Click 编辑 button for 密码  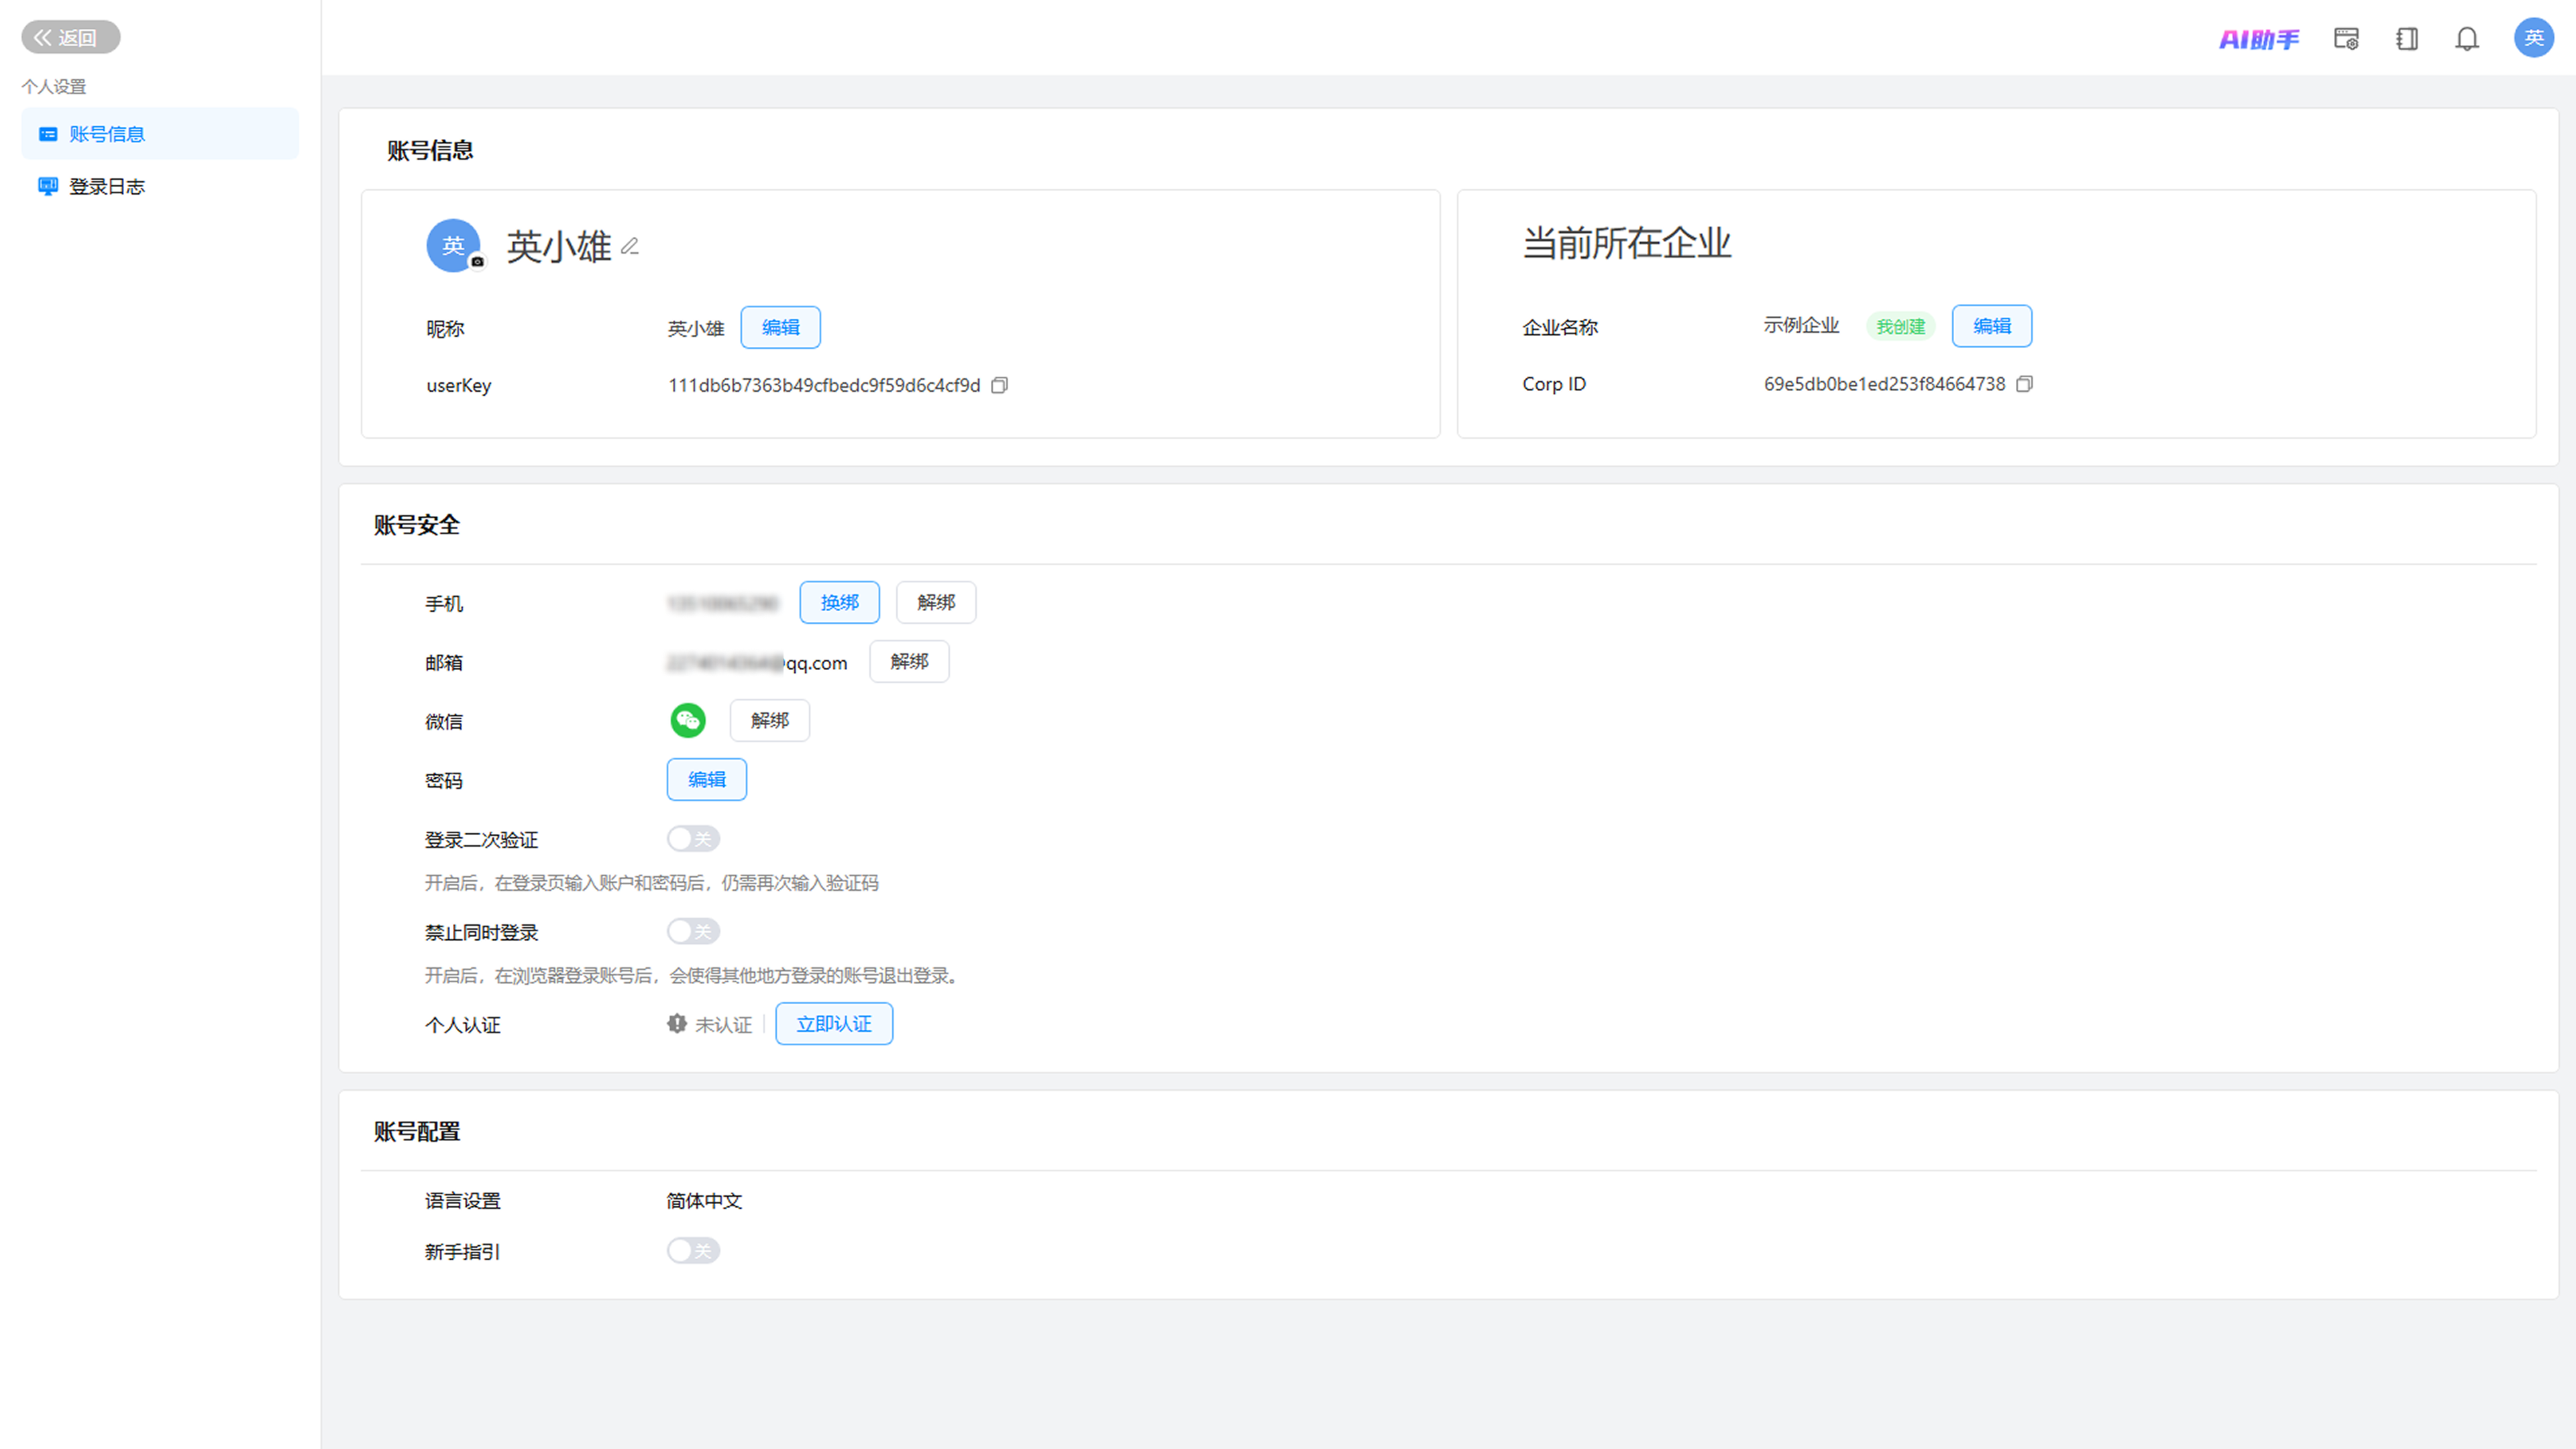(x=706, y=780)
